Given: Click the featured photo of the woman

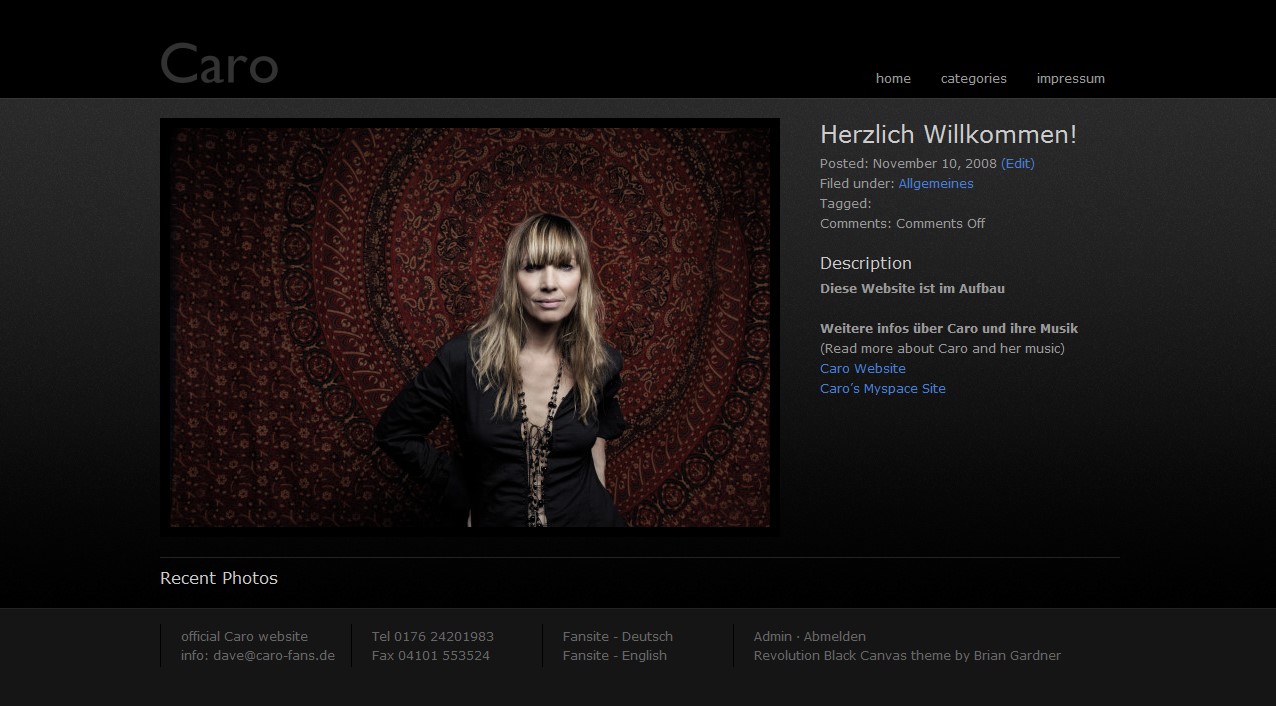Looking at the screenshot, I should click(x=469, y=326).
